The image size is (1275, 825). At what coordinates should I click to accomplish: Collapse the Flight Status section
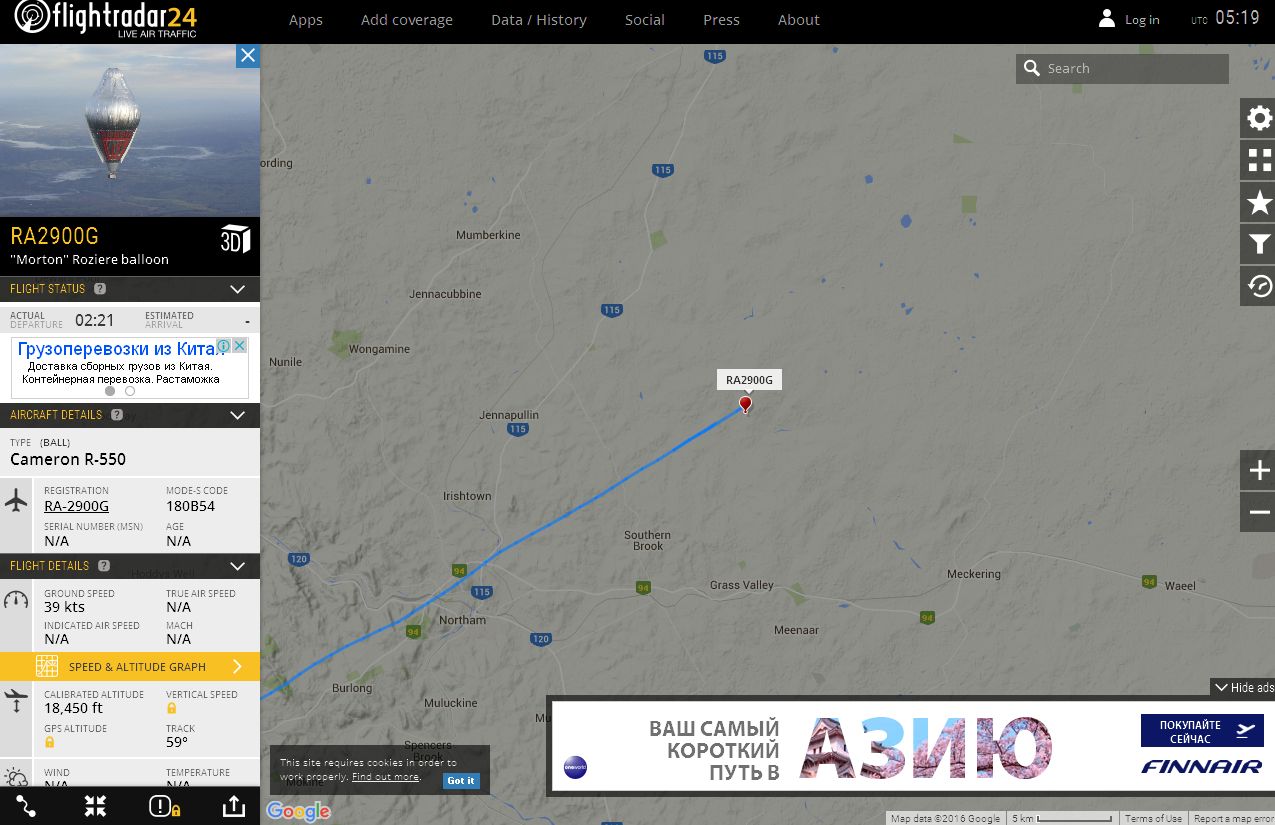pos(237,289)
